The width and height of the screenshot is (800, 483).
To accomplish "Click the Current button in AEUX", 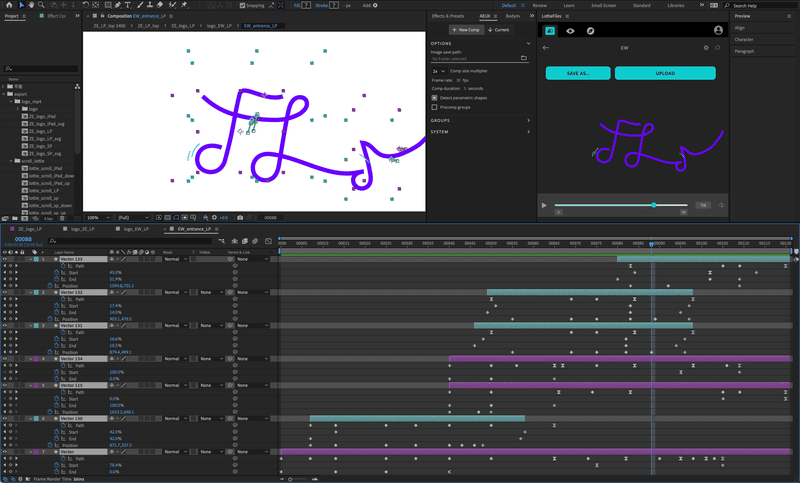I will click(498, 30).
